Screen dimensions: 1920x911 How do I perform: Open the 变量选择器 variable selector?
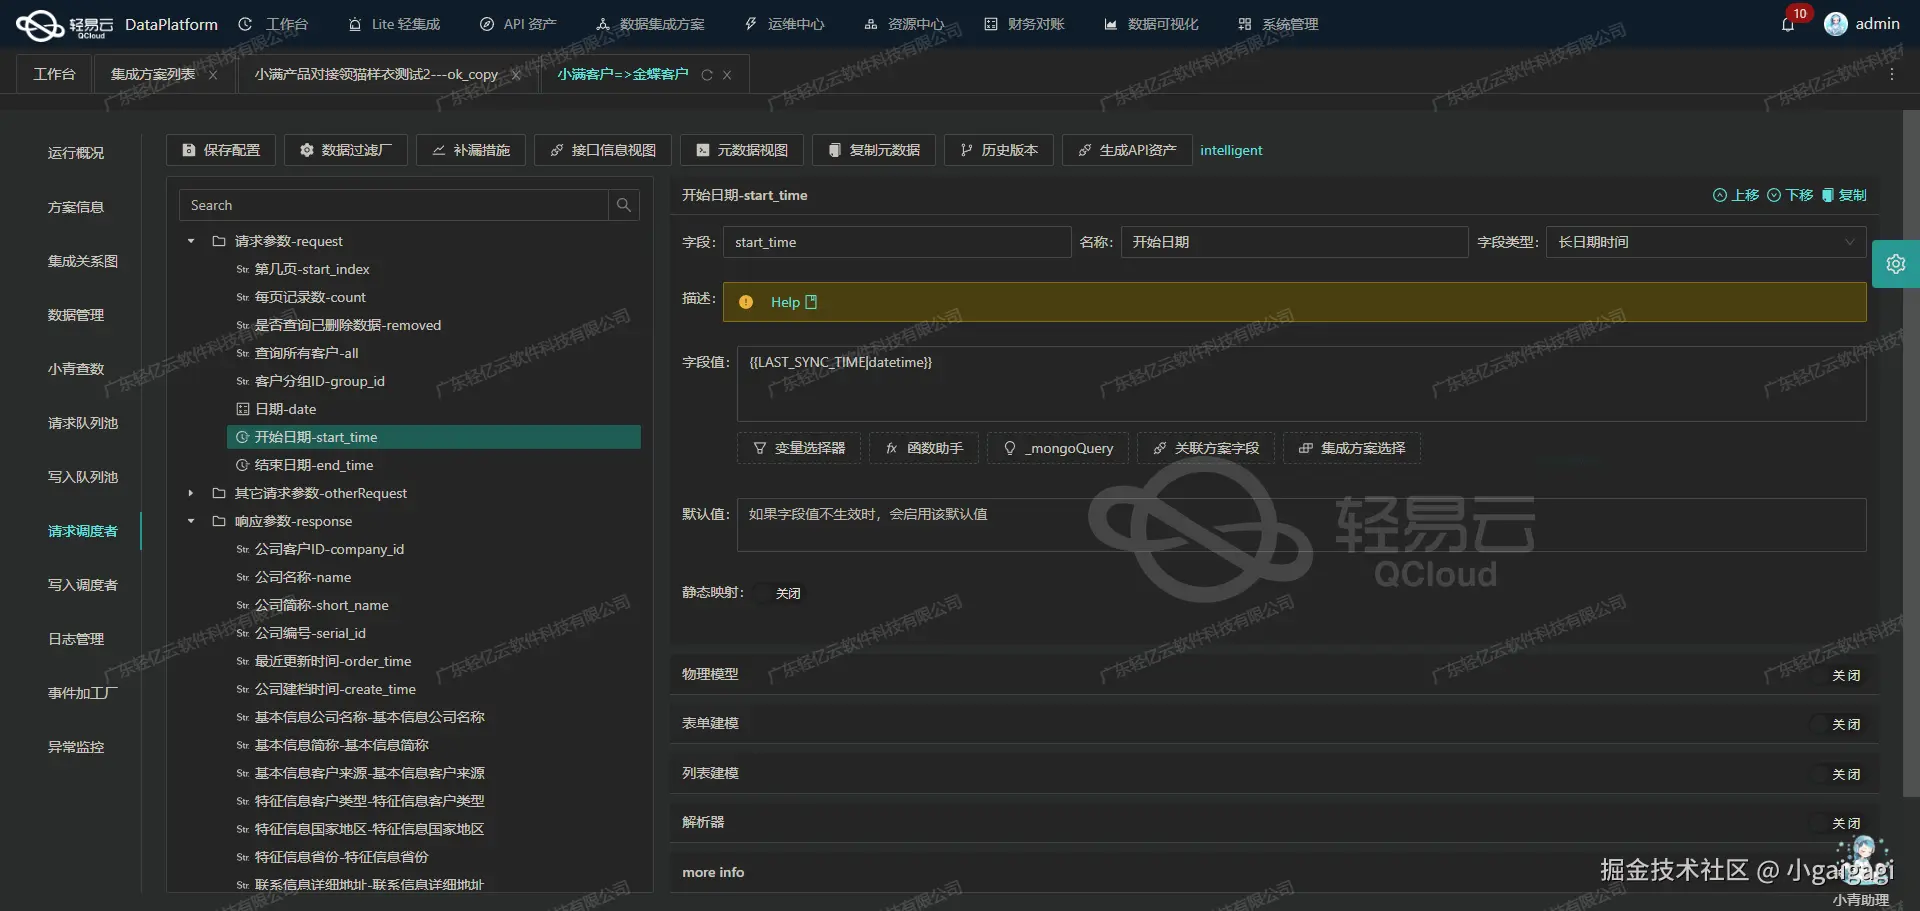click(797, 448)
